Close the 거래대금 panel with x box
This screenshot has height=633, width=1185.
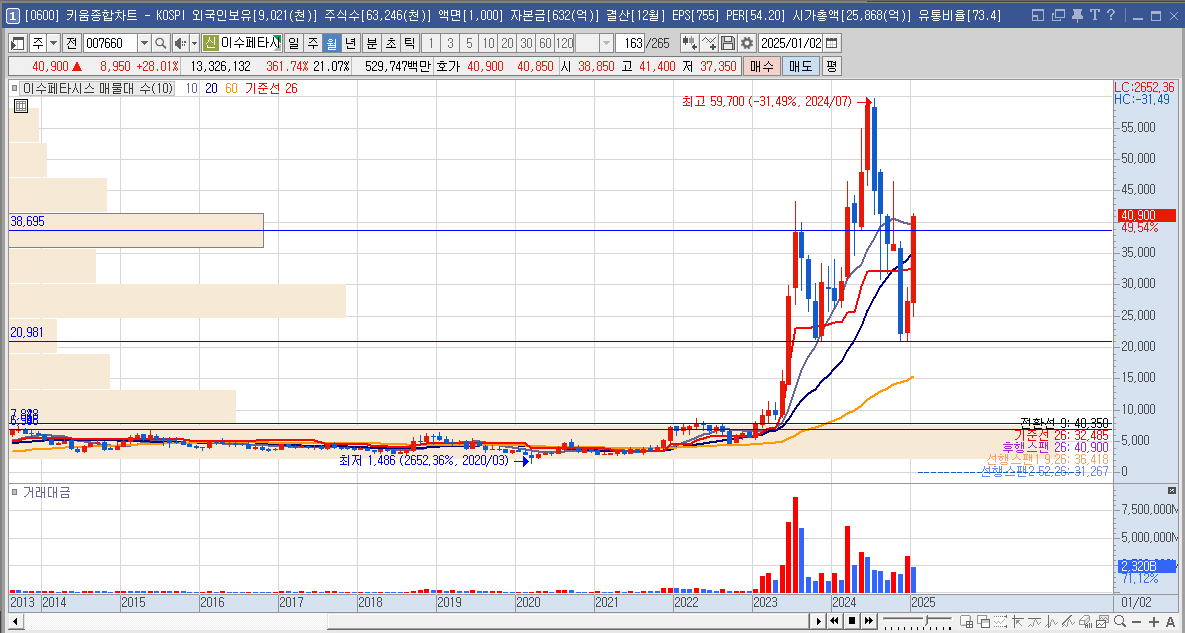pos(1172,490)
